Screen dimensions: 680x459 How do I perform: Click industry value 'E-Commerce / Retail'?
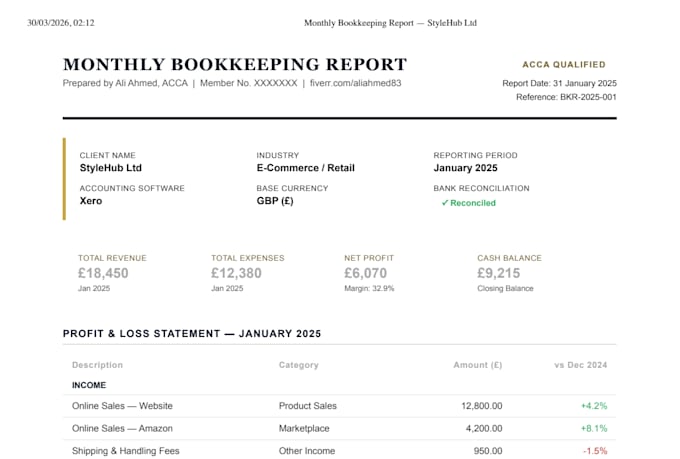click(x=305, y=168)
